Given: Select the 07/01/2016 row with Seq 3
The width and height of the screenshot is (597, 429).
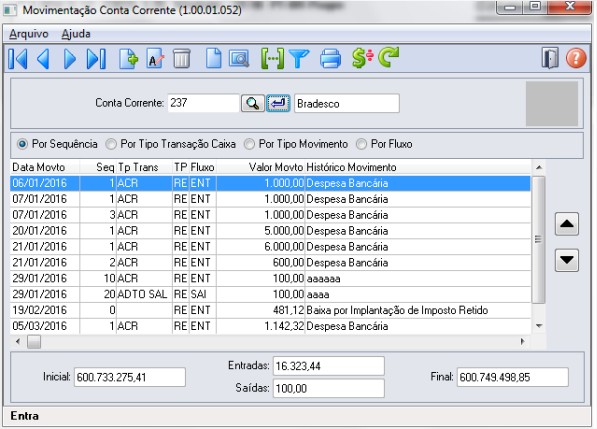Looking at the screenshot, I should (x=270, y=215).
